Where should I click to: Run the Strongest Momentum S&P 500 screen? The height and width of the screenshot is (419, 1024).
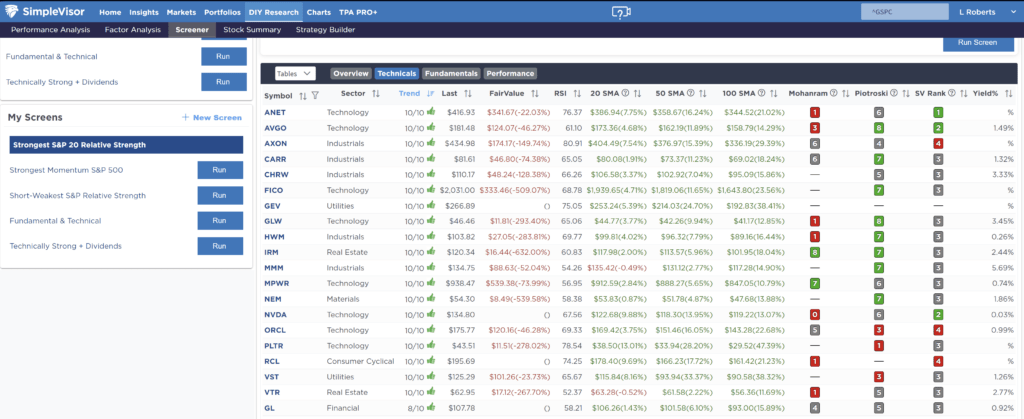coord(220,170)
